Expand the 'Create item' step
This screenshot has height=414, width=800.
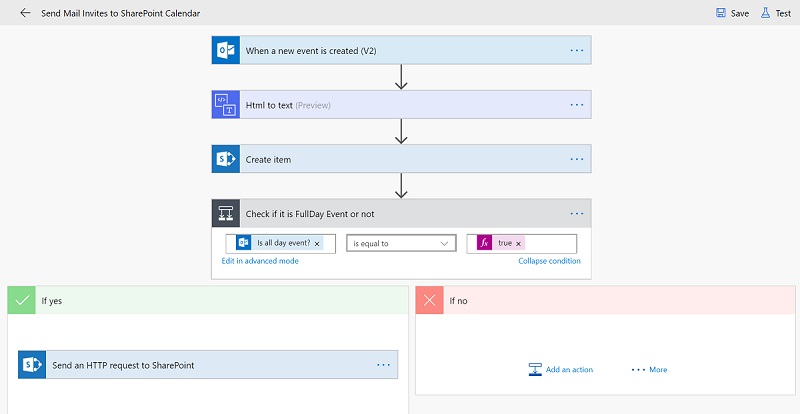402,159
